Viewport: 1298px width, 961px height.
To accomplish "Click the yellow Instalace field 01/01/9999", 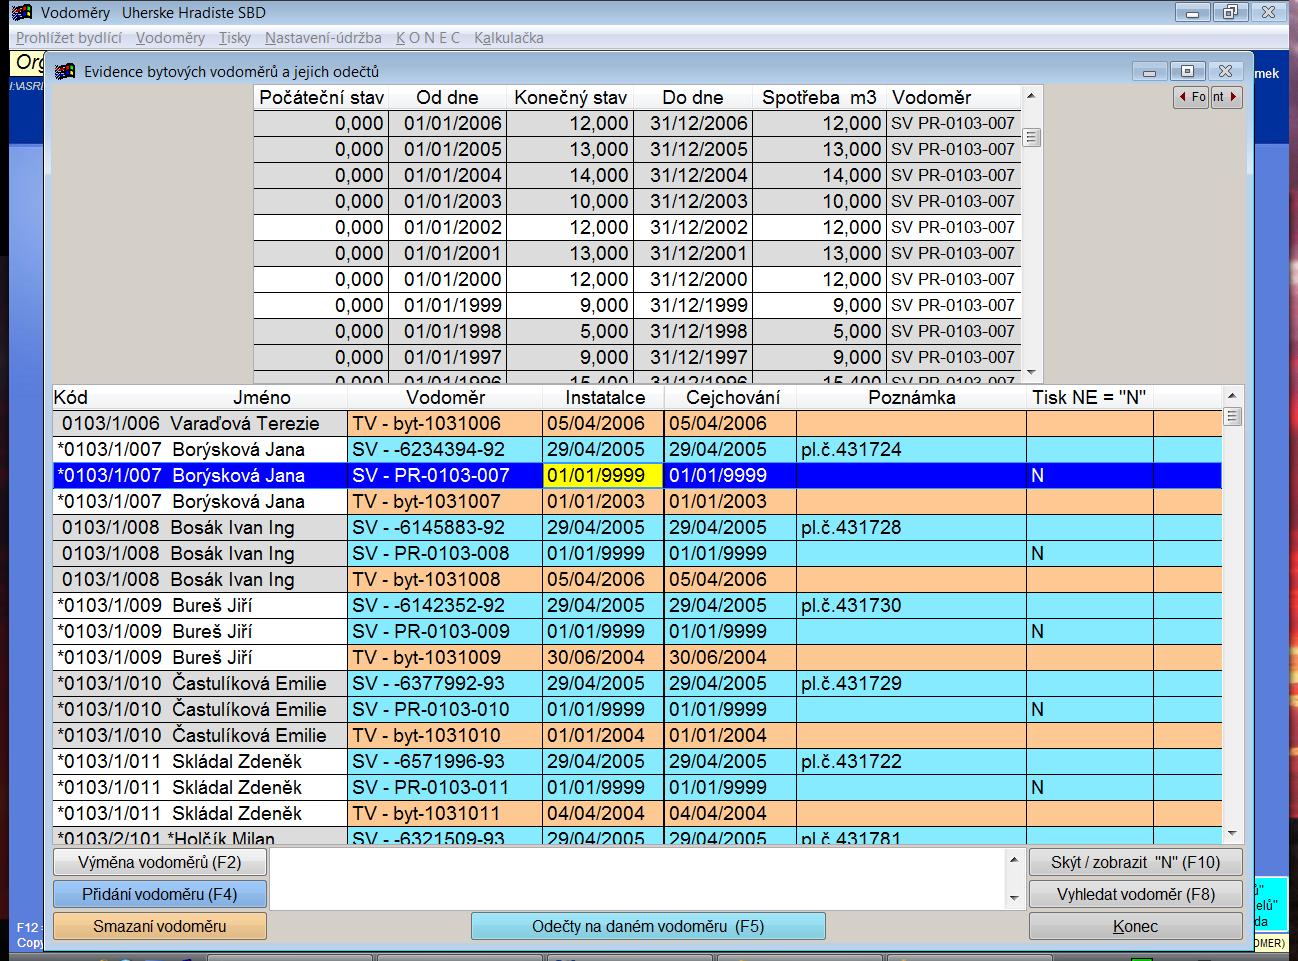I will (603, 475).
